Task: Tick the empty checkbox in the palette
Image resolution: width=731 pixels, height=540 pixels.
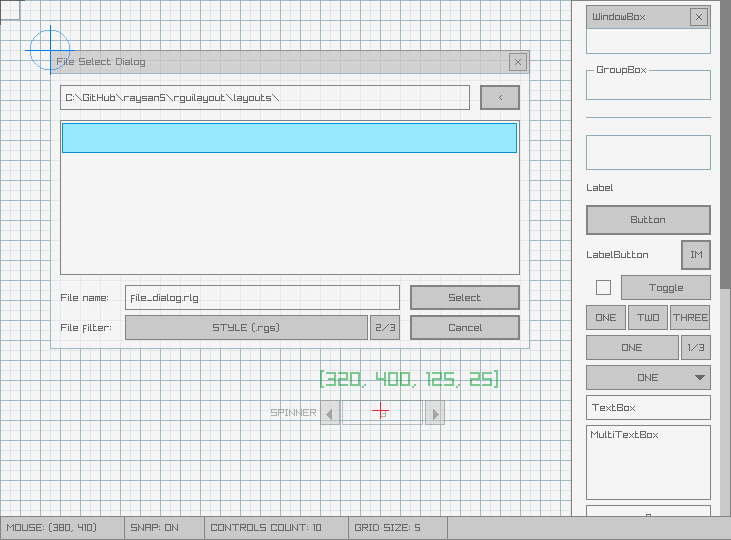Action: [603, 288]
